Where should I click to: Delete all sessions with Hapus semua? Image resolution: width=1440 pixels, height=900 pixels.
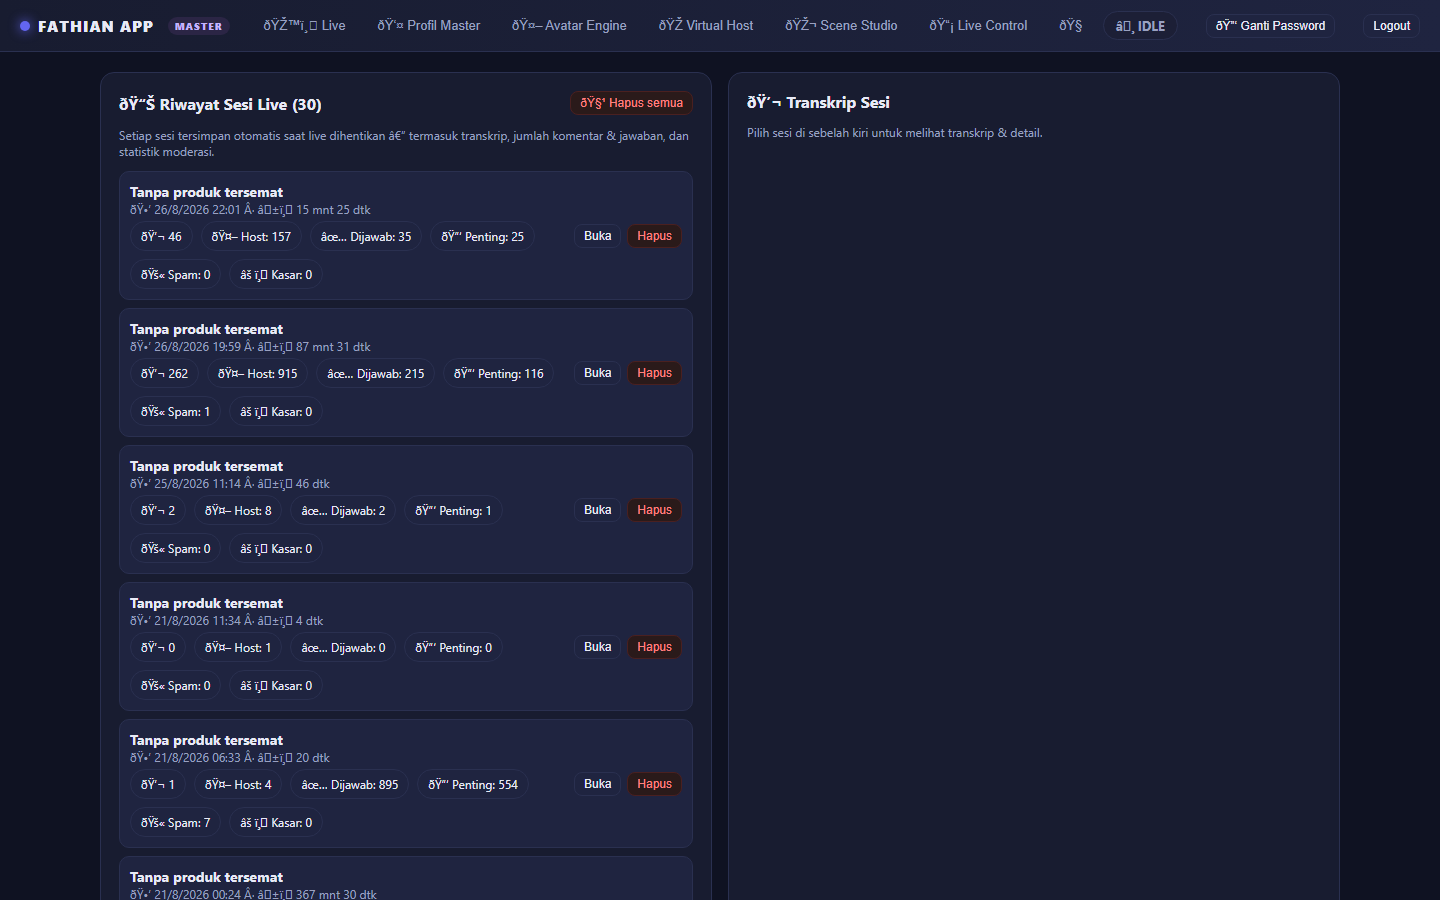(631, 103)
